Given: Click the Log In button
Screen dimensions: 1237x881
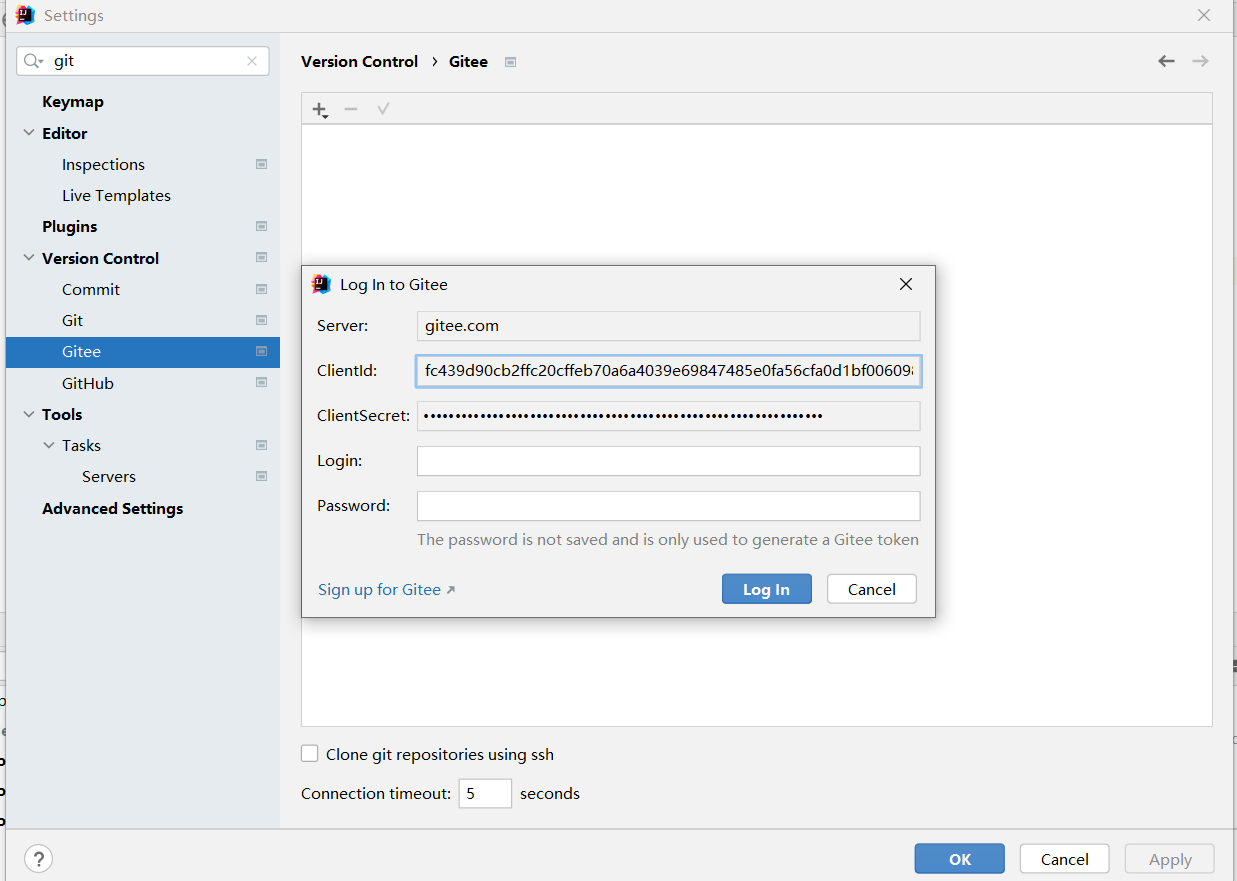Looking at the screenshot, I should click(766, 589).
